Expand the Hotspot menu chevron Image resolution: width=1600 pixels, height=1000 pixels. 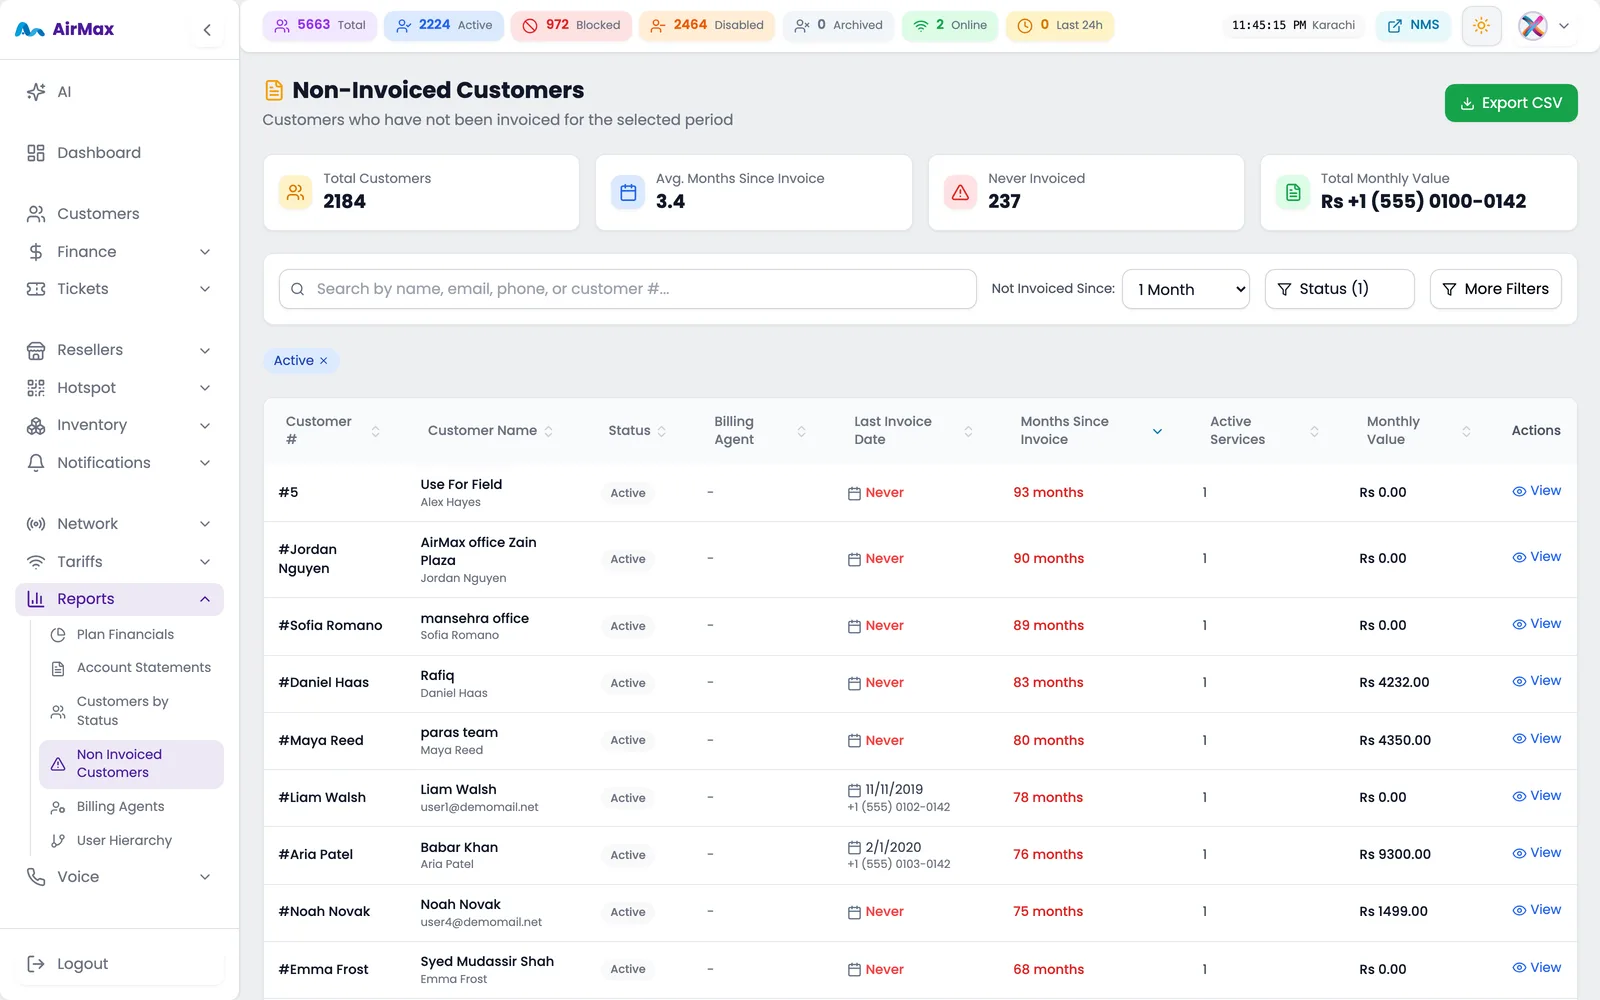(x=205, y=388)
